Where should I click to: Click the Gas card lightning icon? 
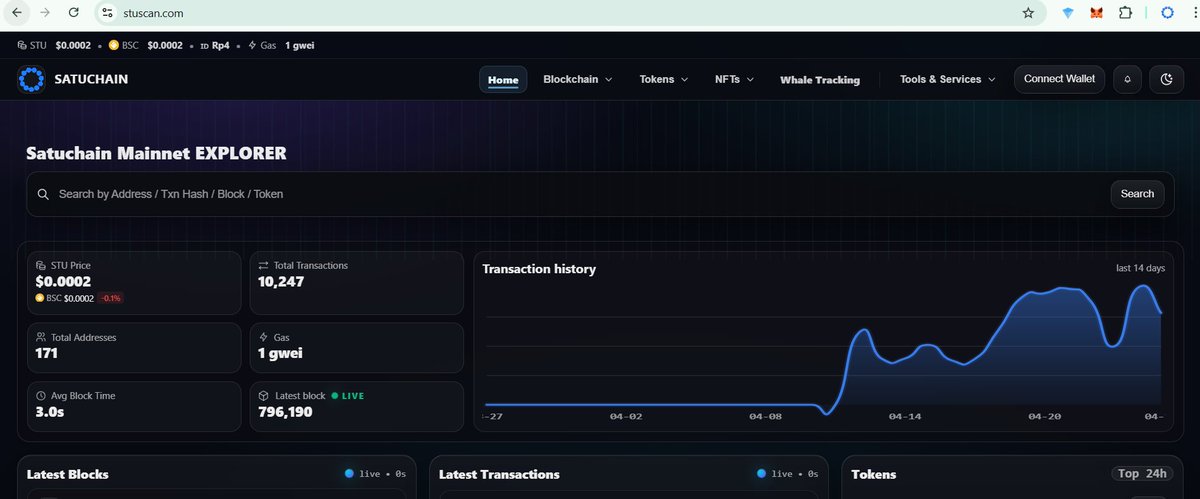coord(263,338)
